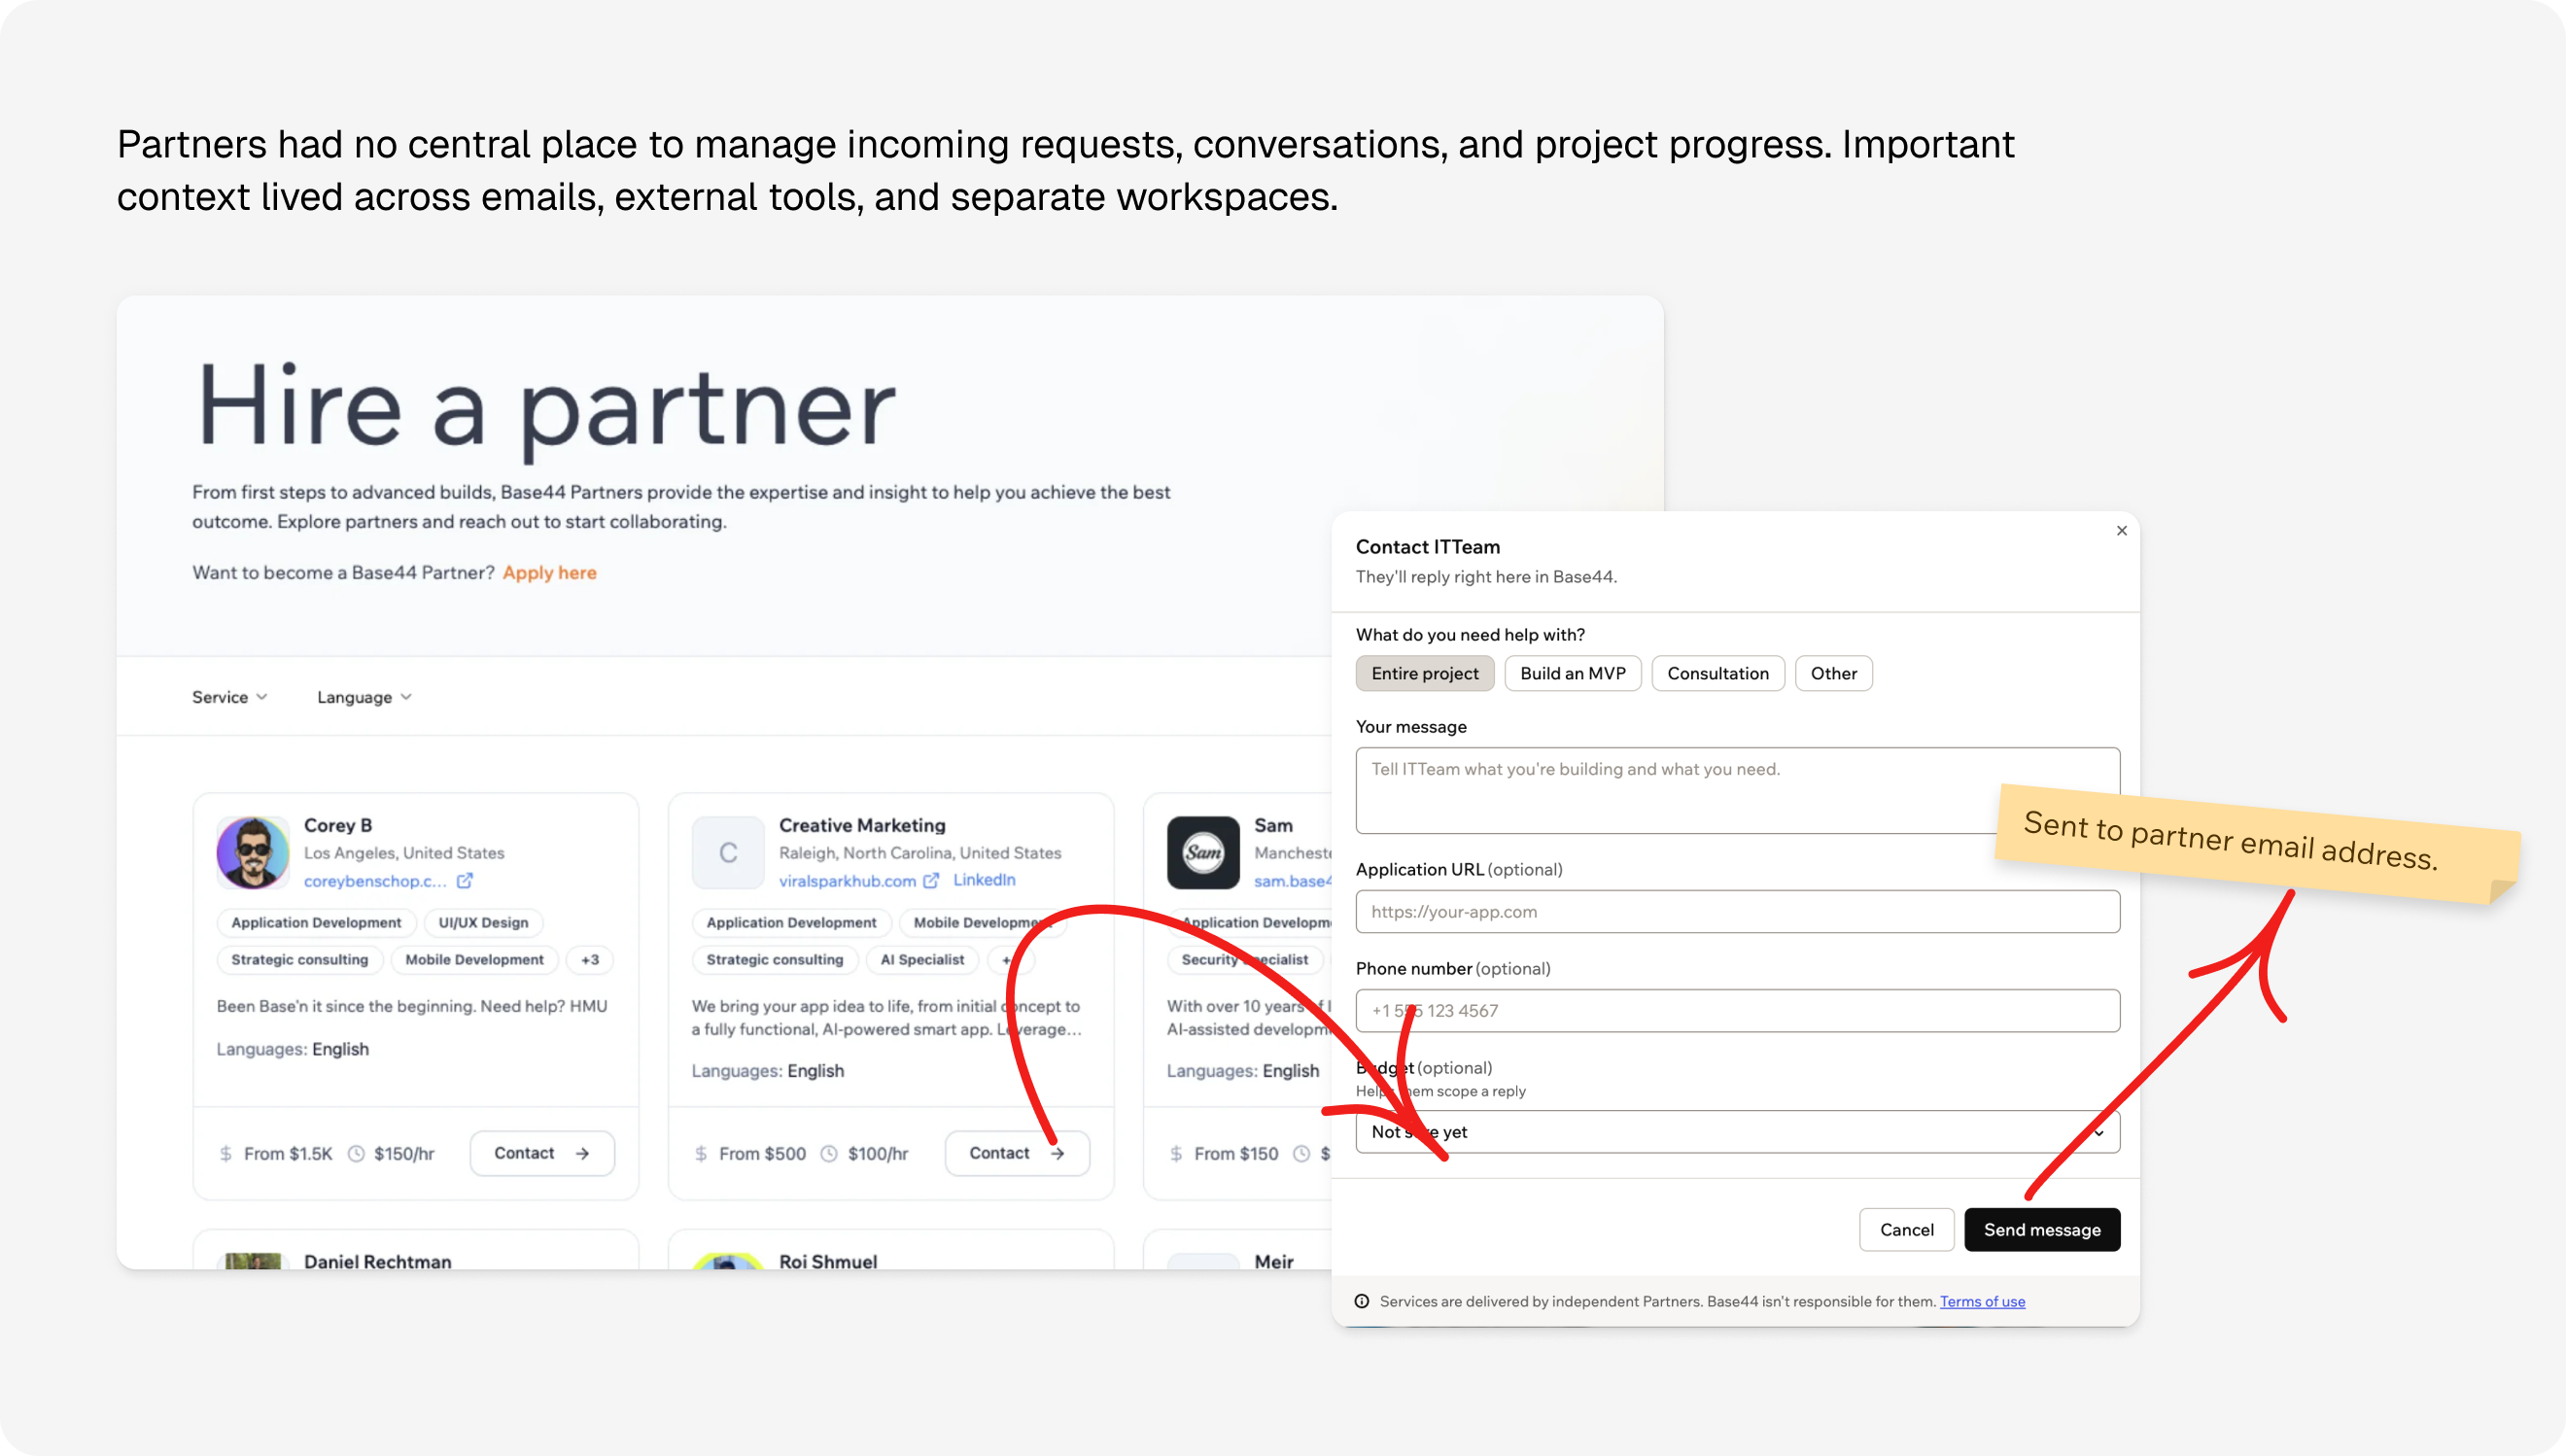The image size is (2566, 1456).
Task: Expand the Language filter dropdown
Action: coord(364,697)
